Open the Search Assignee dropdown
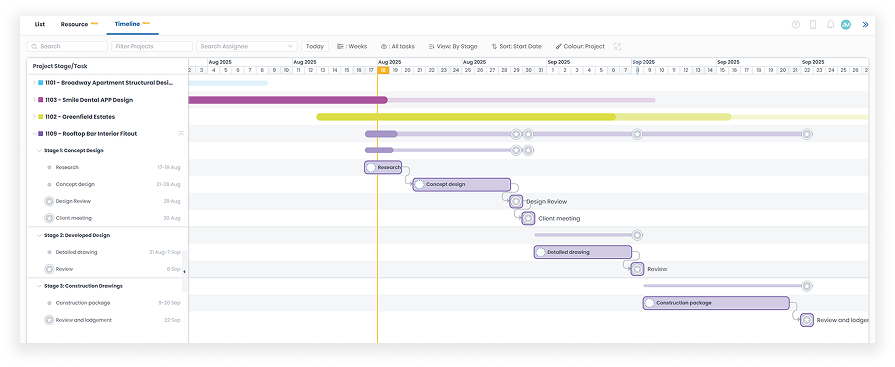 coord(247,46)
